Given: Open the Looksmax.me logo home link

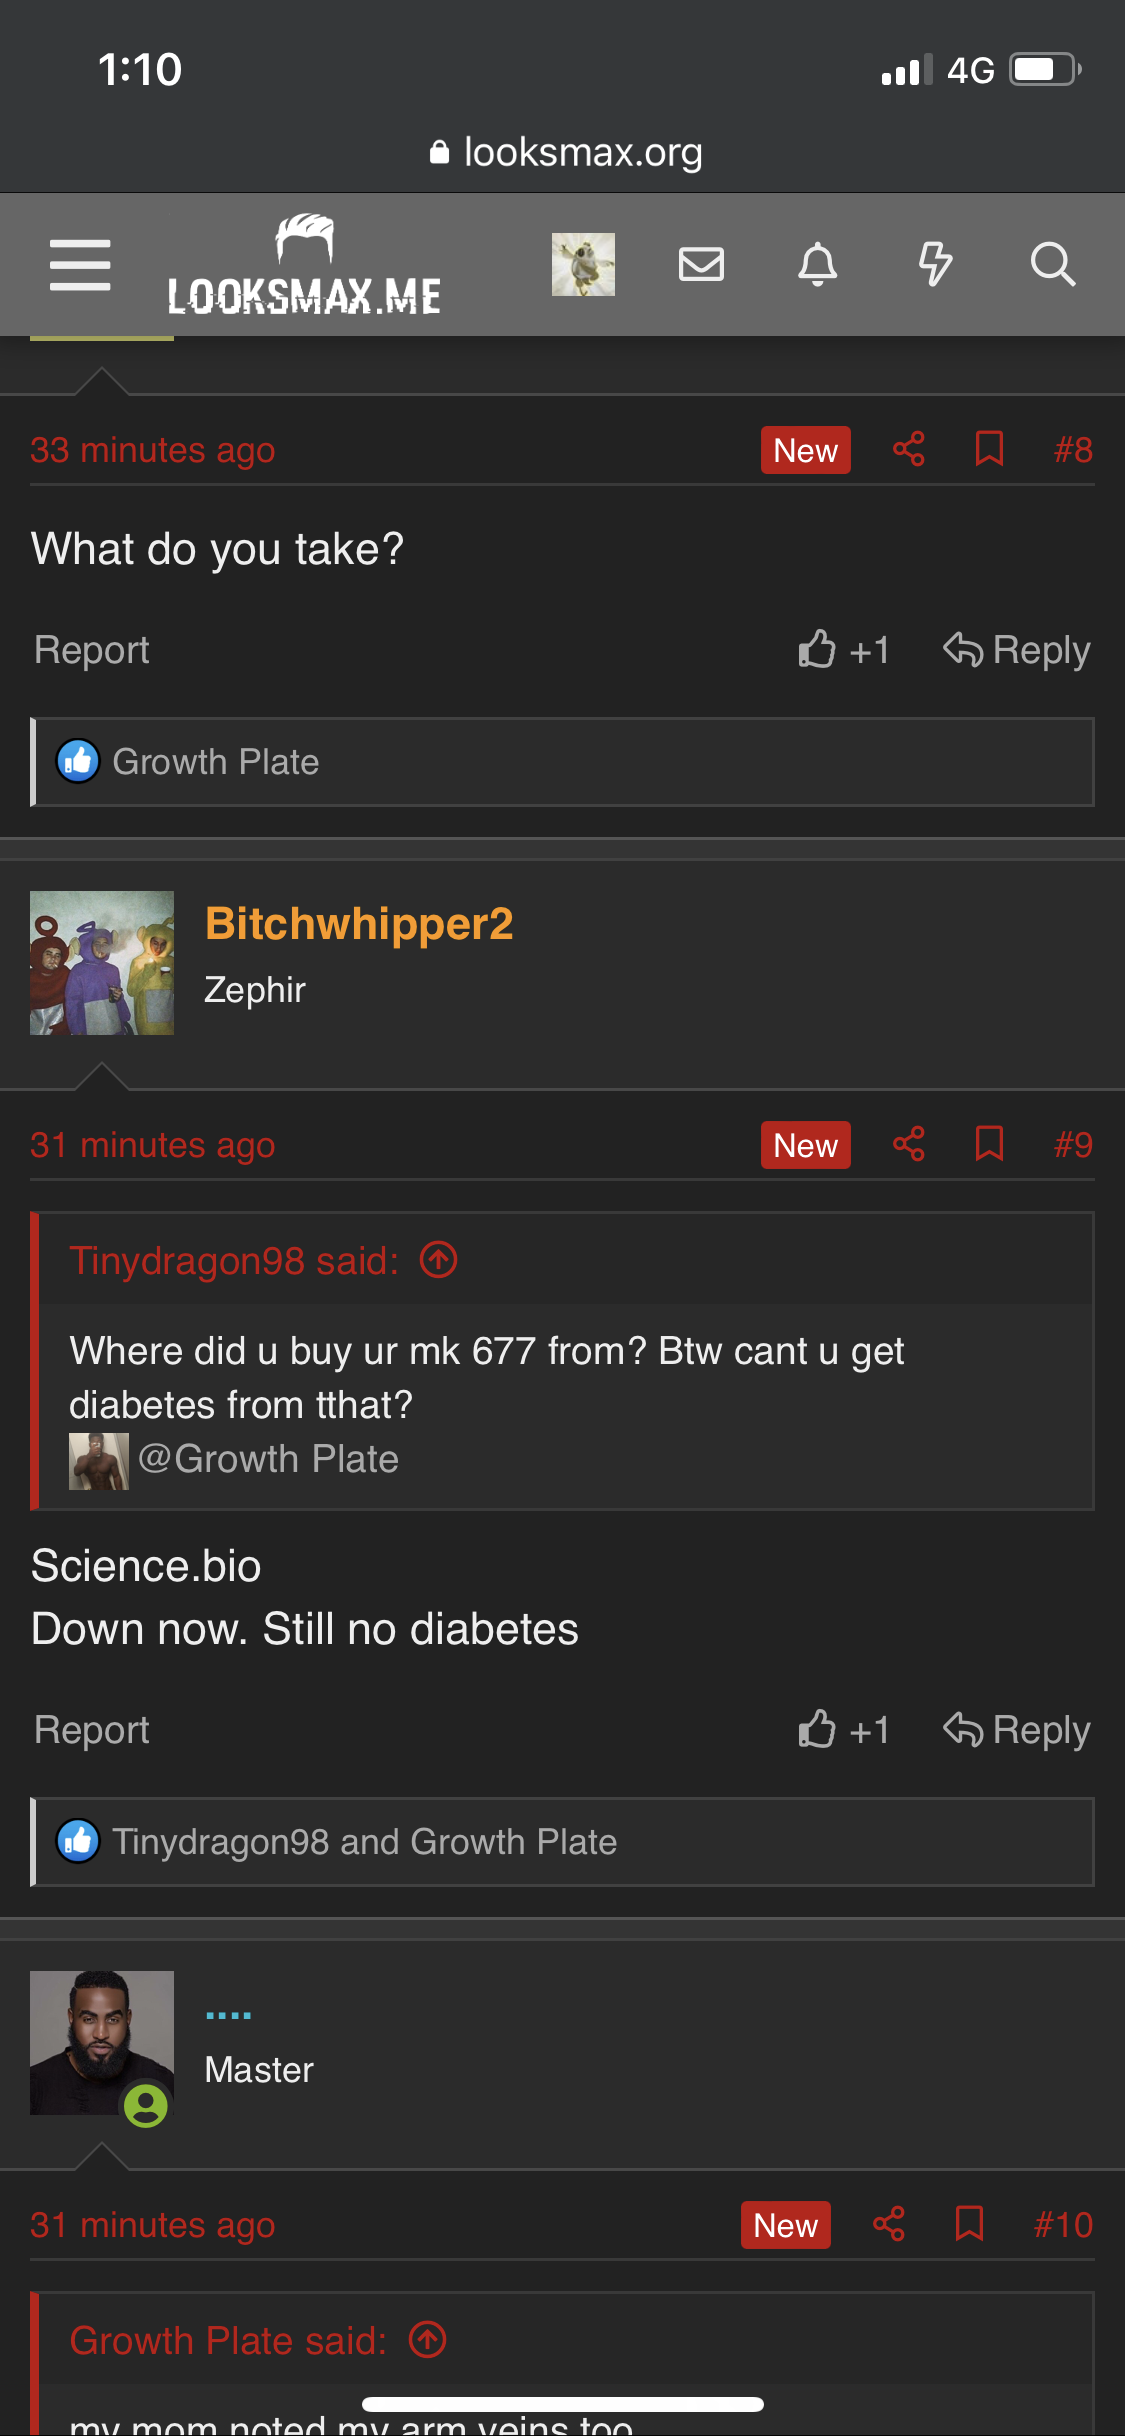Looking at the screenshot, I should 304,265.
